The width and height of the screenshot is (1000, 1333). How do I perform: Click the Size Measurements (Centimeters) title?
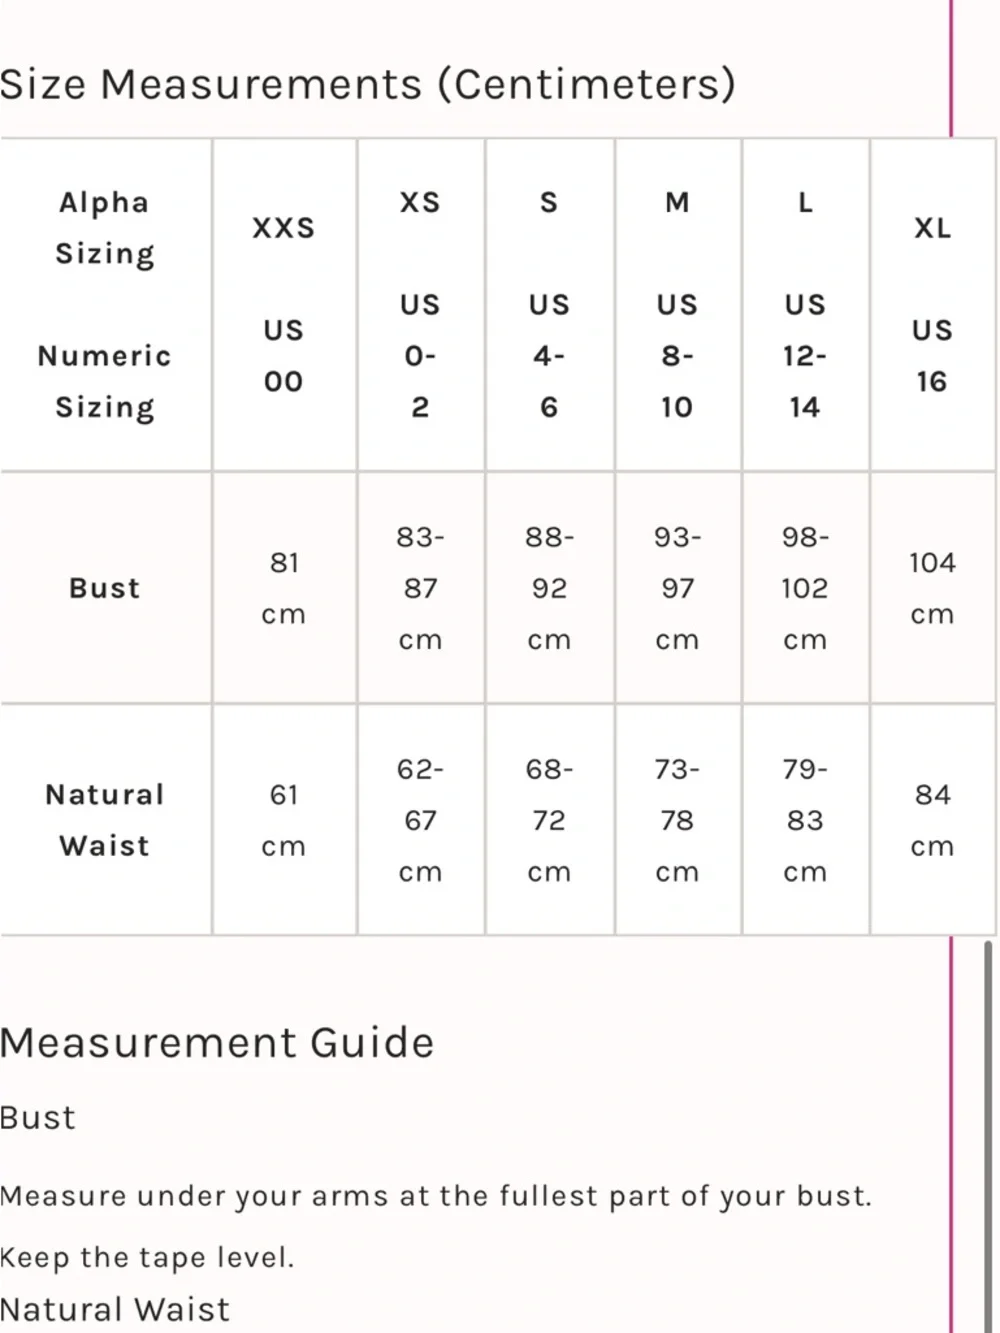(367, 84)
